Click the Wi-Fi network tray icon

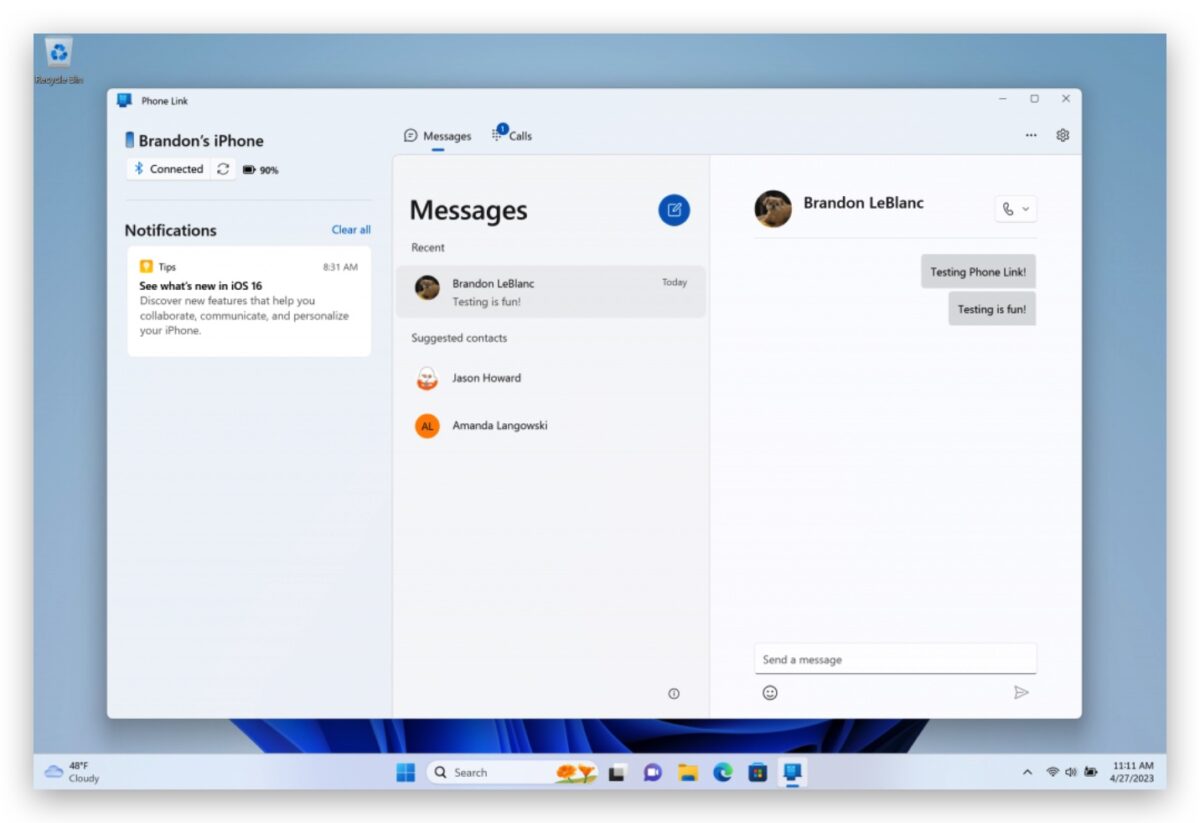coord(1053,772)
